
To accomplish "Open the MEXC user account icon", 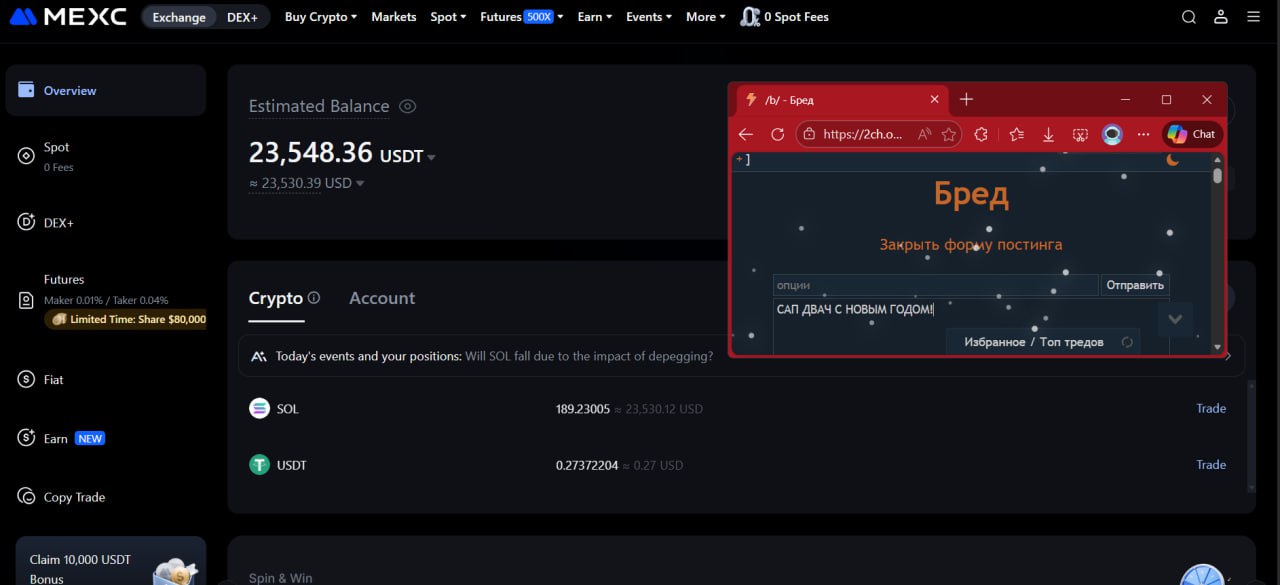I will coord(1221,17).
